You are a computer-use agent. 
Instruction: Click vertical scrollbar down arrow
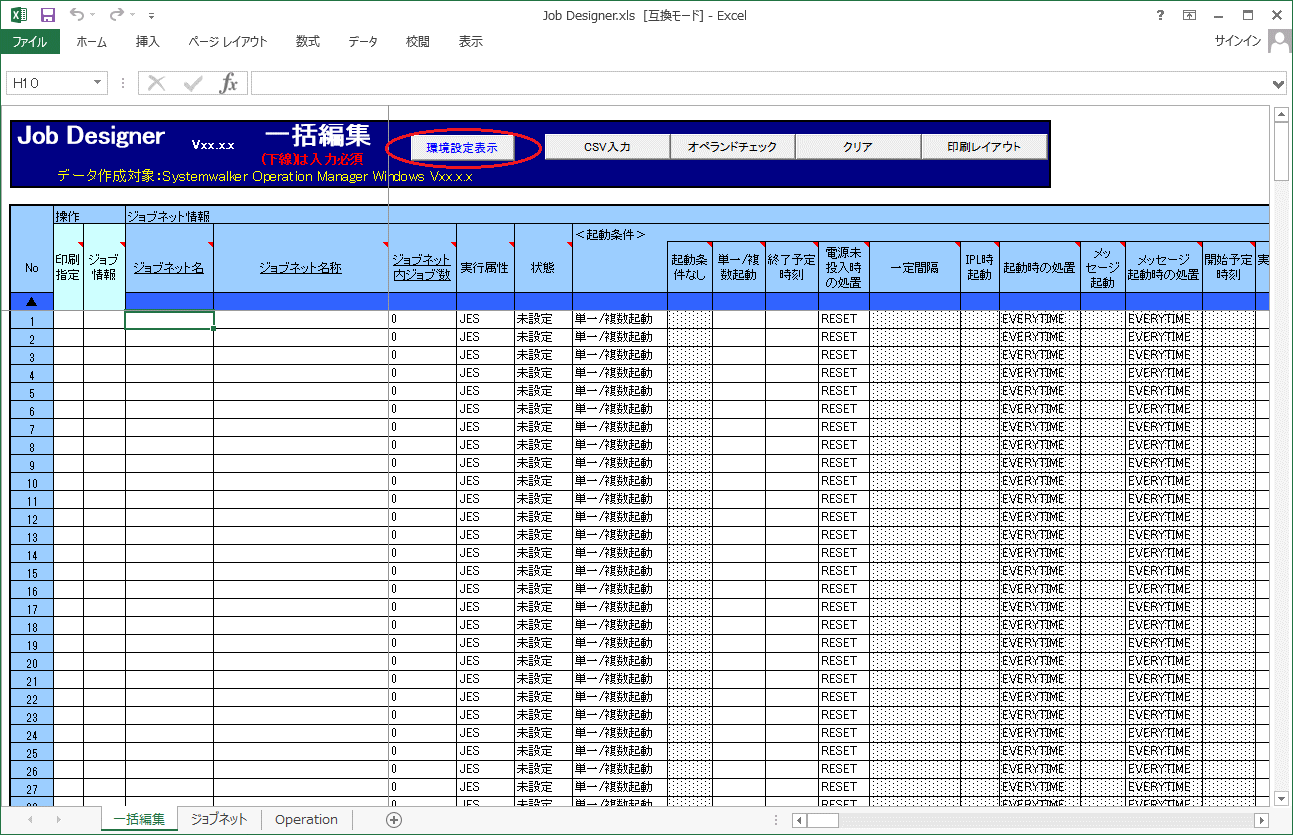coord(1281,798)
